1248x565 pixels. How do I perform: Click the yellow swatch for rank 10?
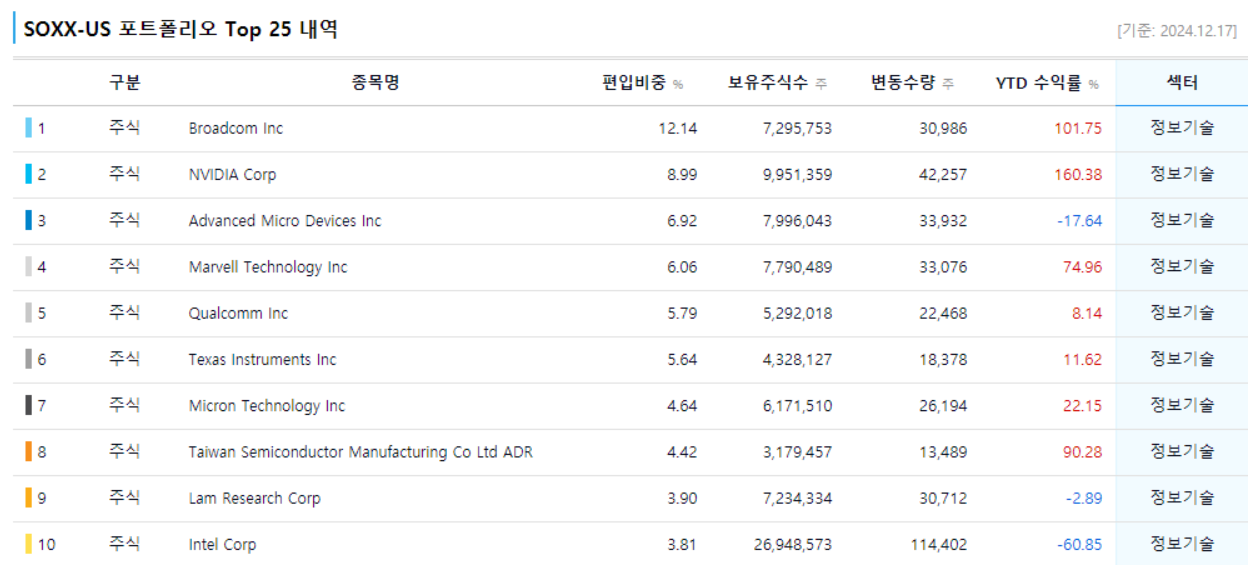coord(29,545)
